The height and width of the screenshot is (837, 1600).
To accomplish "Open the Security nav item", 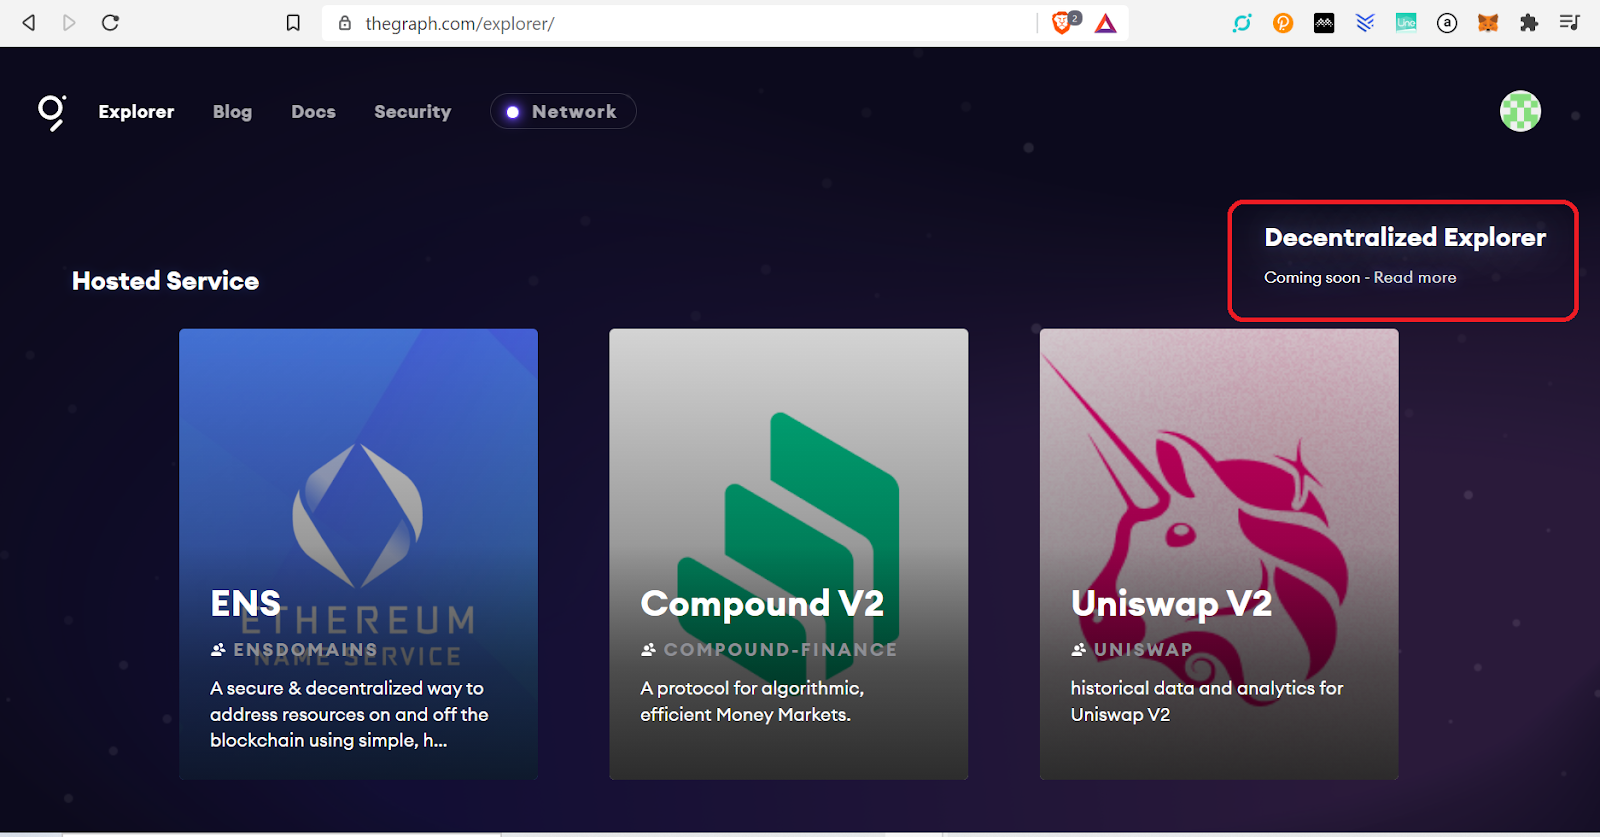I will (x=412, y=112).
